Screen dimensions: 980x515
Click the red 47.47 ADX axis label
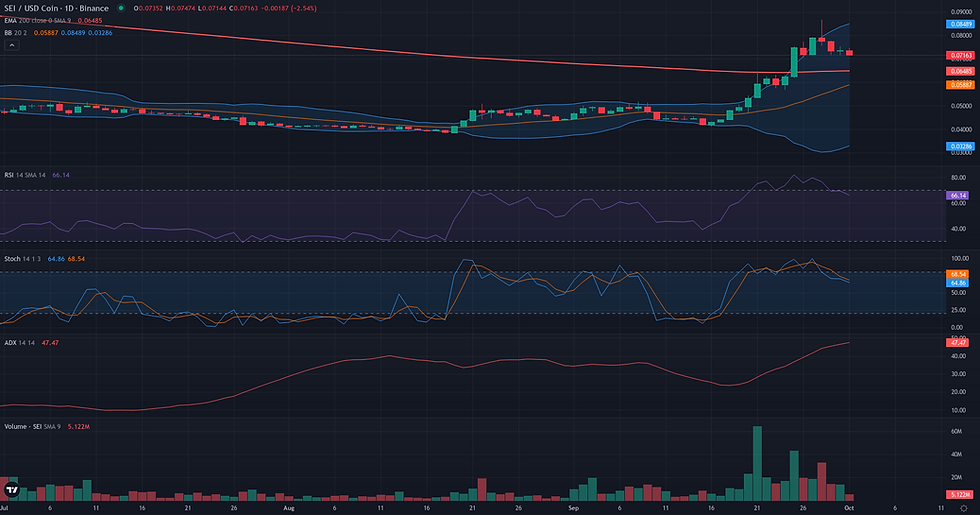pyautogui.click(x=958, y=342)
